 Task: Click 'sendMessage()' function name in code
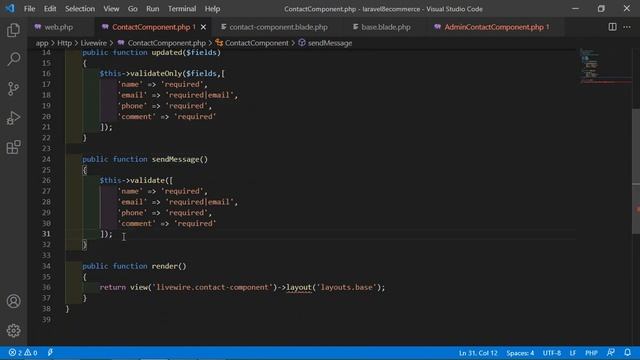(180, 159)
